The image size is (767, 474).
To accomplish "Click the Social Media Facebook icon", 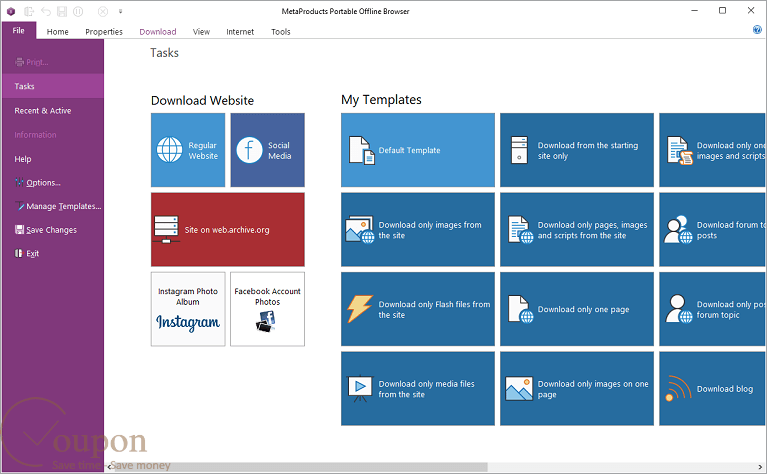I will click(x=249, y=150).
